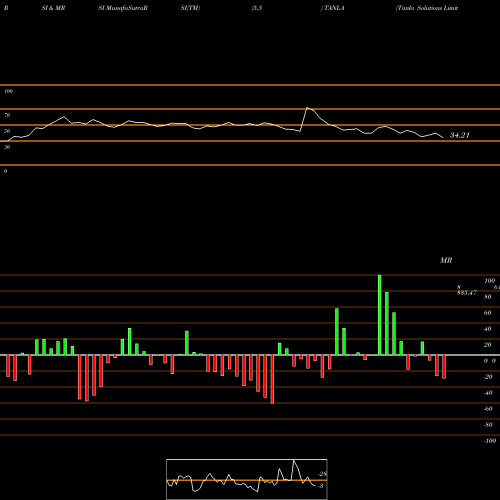Click the 40 label on MR axis
Viewport: 500px width, 500px height.
(487, 329)
